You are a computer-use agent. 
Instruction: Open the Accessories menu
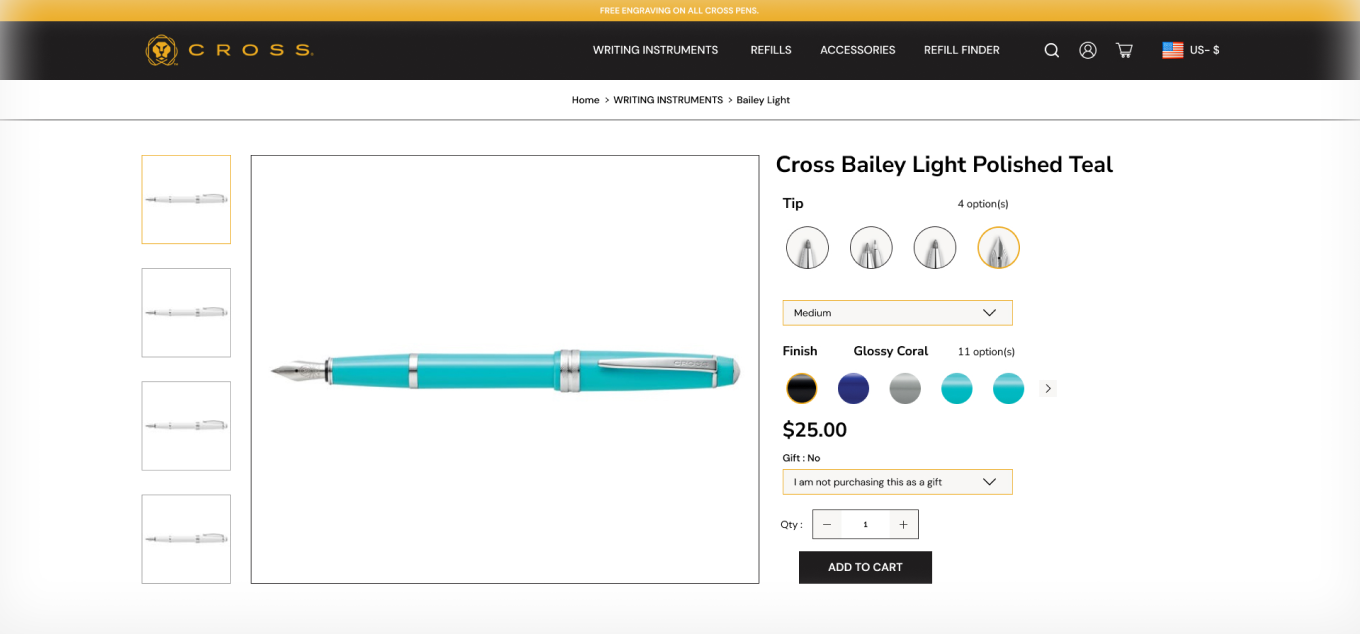click(x=857, y=50)
